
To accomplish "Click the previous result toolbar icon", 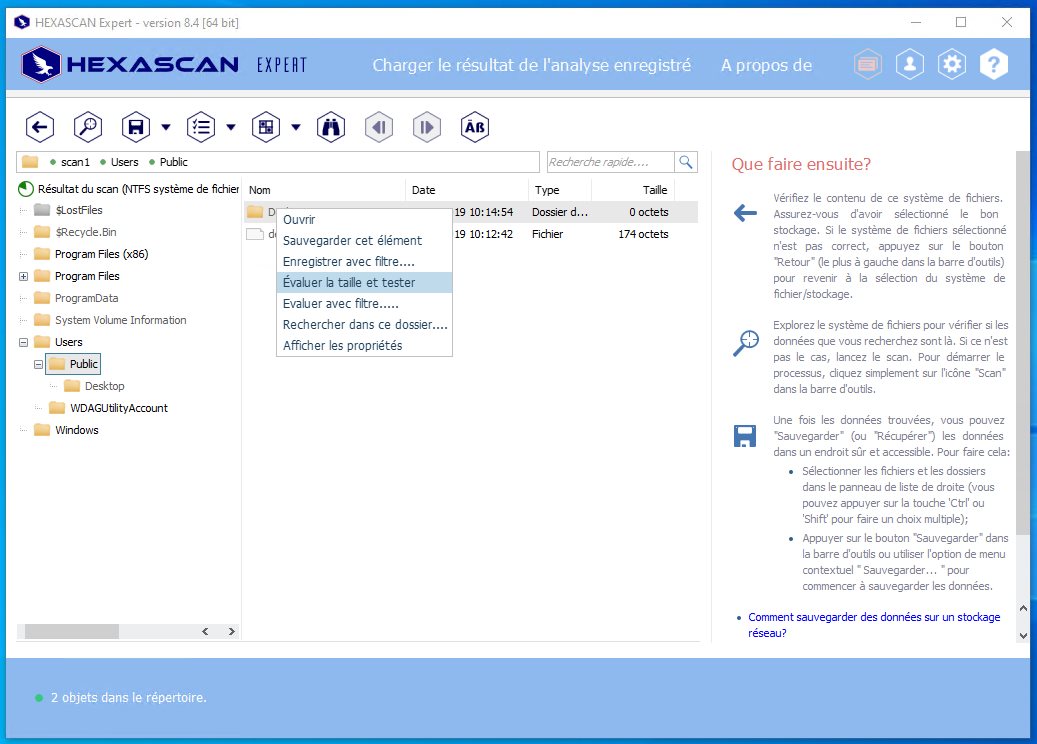I will pos(379,127).
